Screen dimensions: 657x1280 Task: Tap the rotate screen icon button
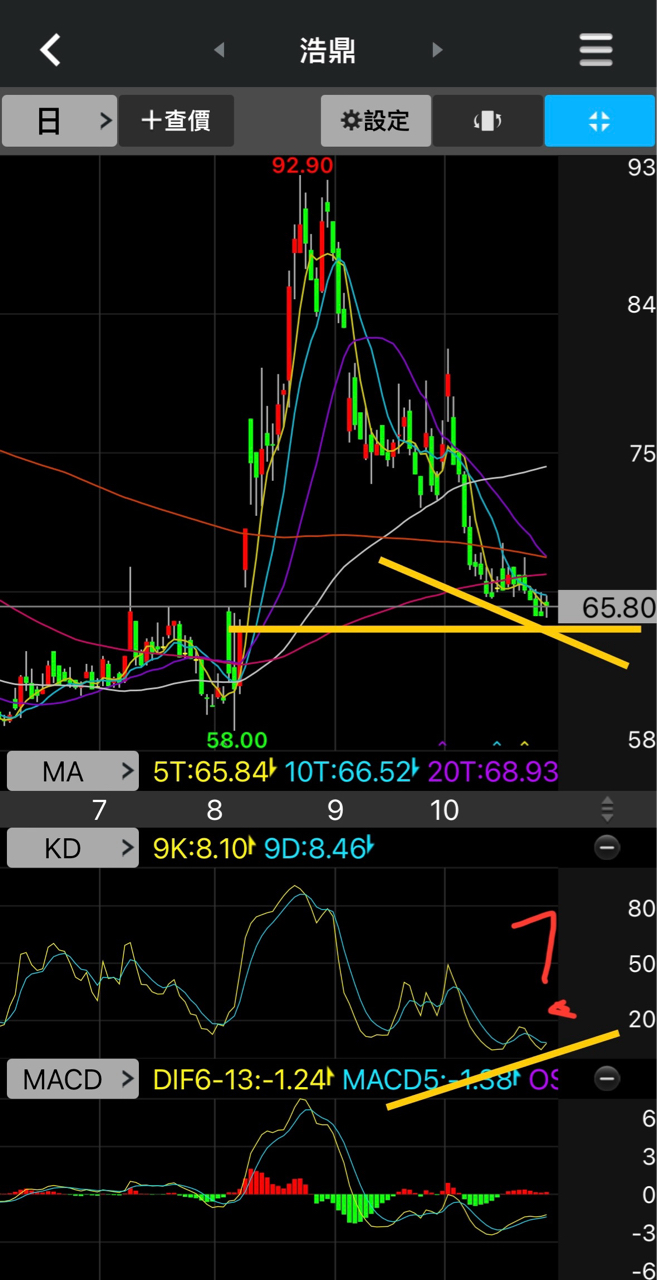487,121
